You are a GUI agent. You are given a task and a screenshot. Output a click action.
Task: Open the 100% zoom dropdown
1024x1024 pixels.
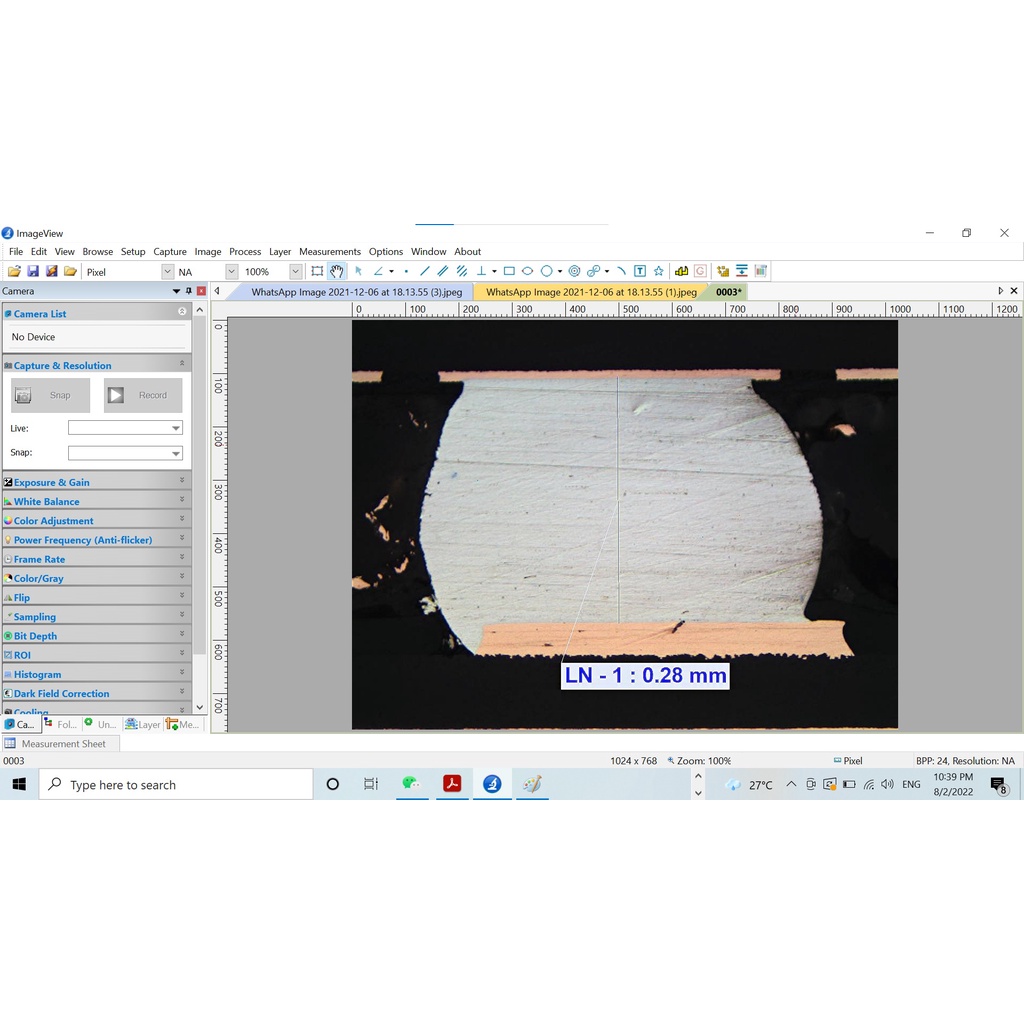295,272
